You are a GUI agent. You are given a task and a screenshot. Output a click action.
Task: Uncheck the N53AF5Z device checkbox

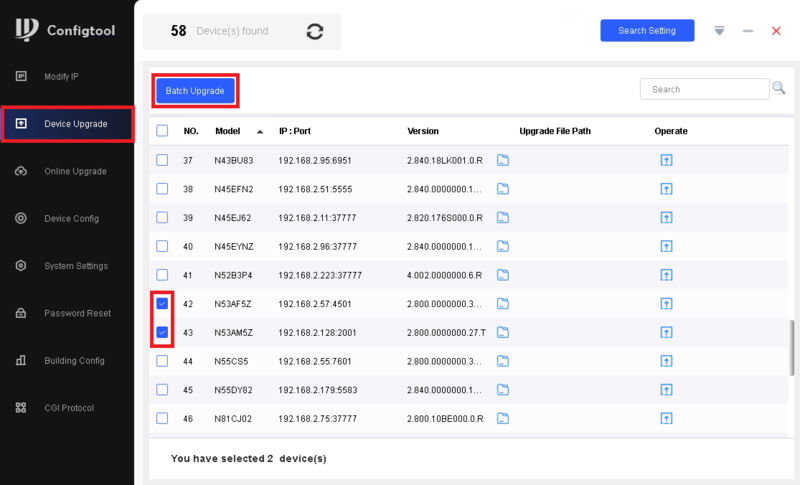162,303
